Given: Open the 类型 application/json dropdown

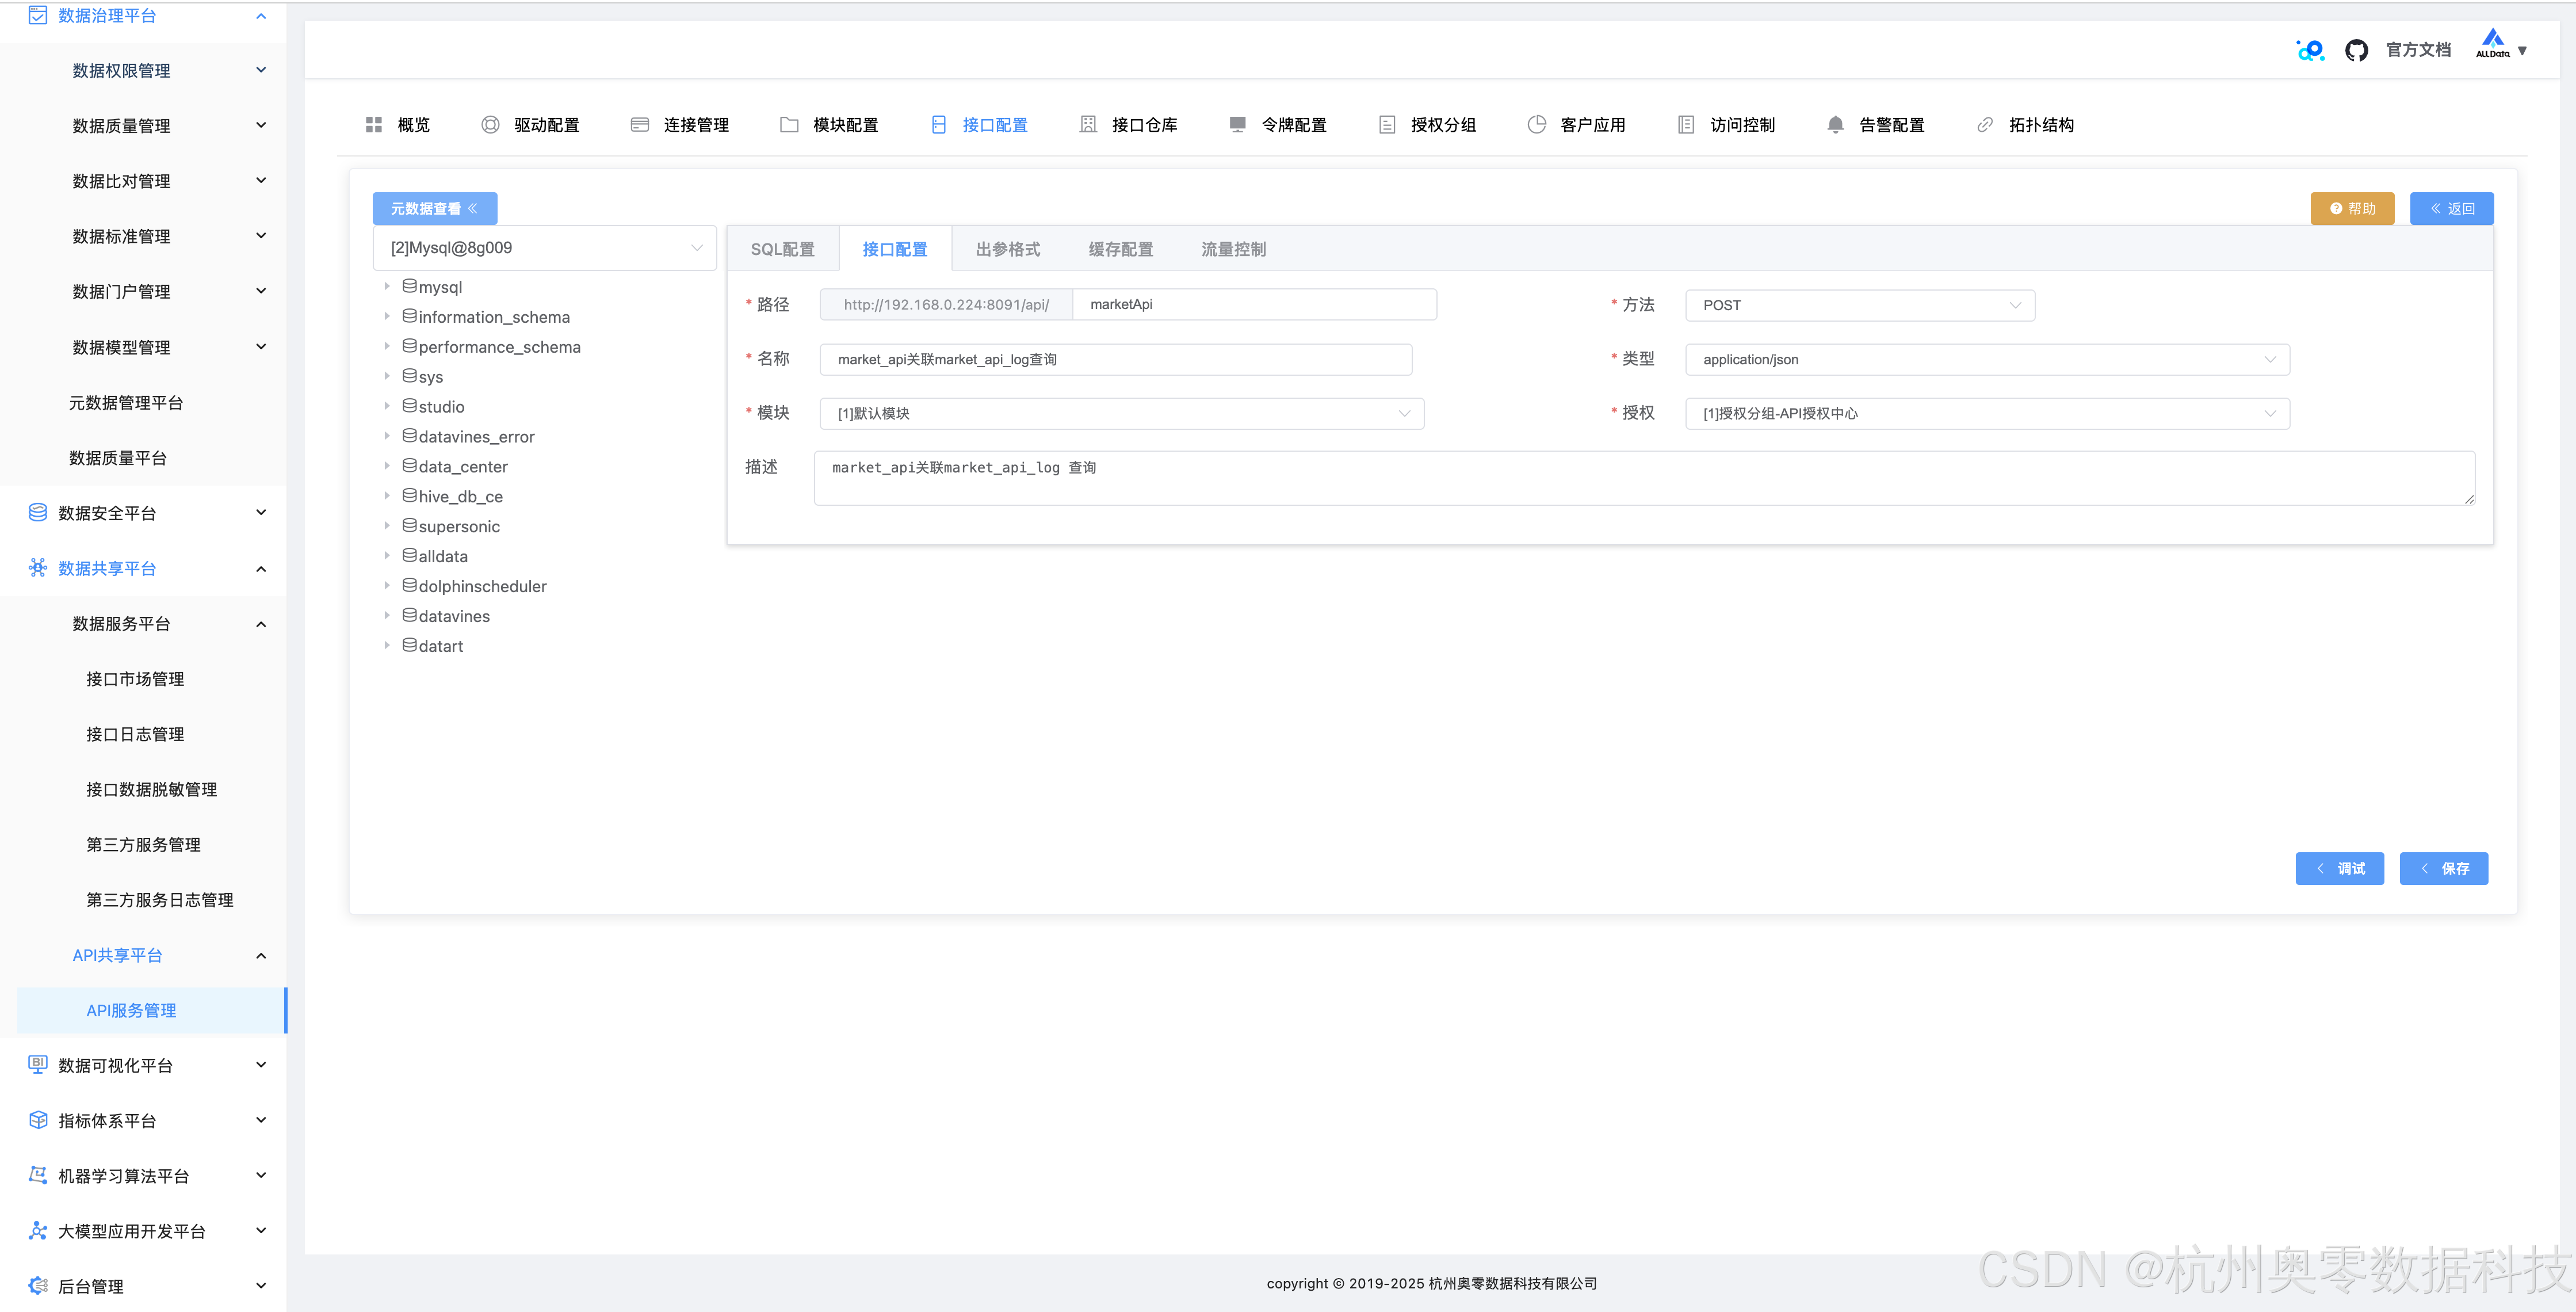Looking at the screenshot, I should pos(1987,360).
